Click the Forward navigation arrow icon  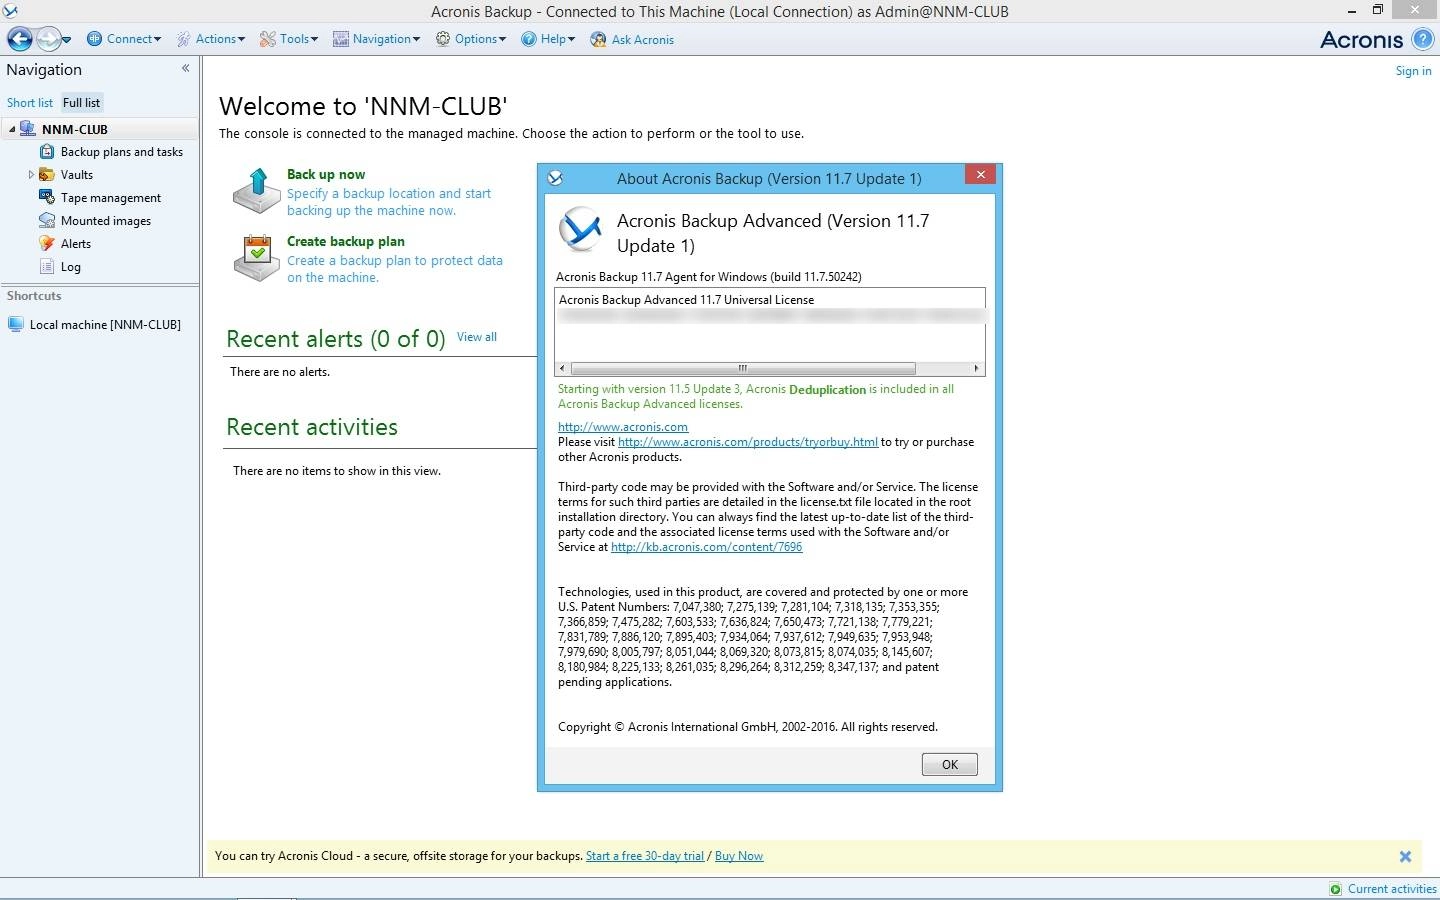point(48,39)
